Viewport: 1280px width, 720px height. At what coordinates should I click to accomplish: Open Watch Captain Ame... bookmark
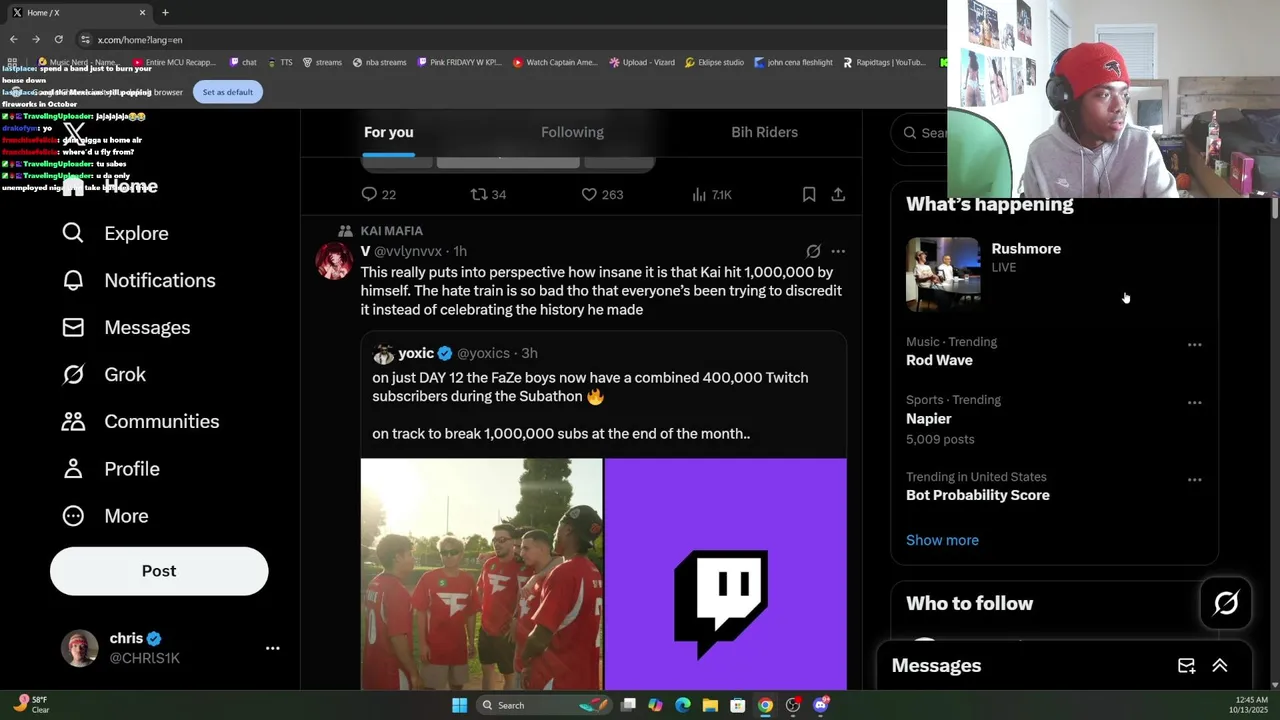coord(555,62)
